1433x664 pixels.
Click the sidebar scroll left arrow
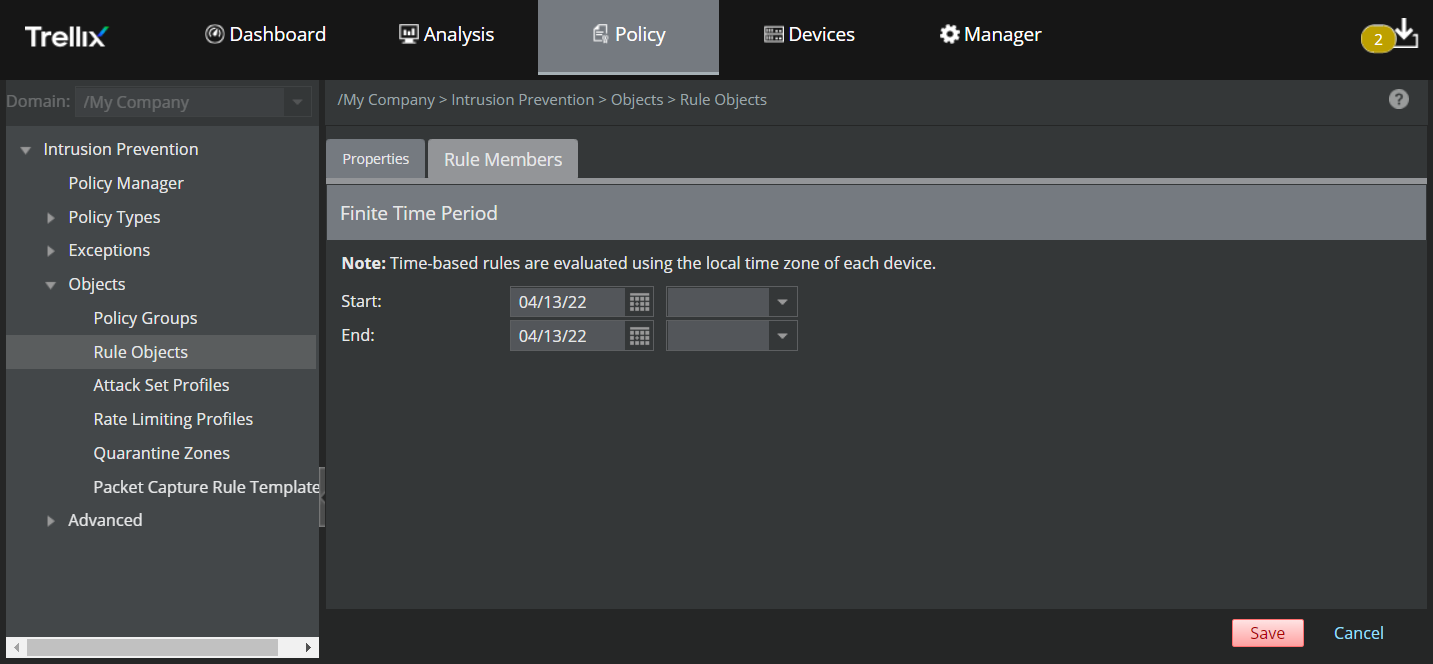click(x=16, y=648)
